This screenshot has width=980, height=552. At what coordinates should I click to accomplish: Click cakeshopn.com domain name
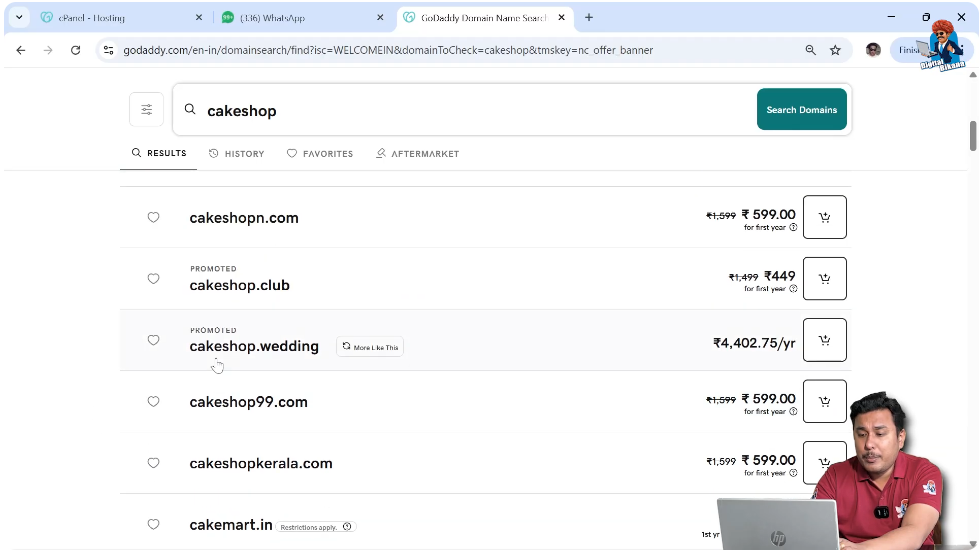point(244,218)
